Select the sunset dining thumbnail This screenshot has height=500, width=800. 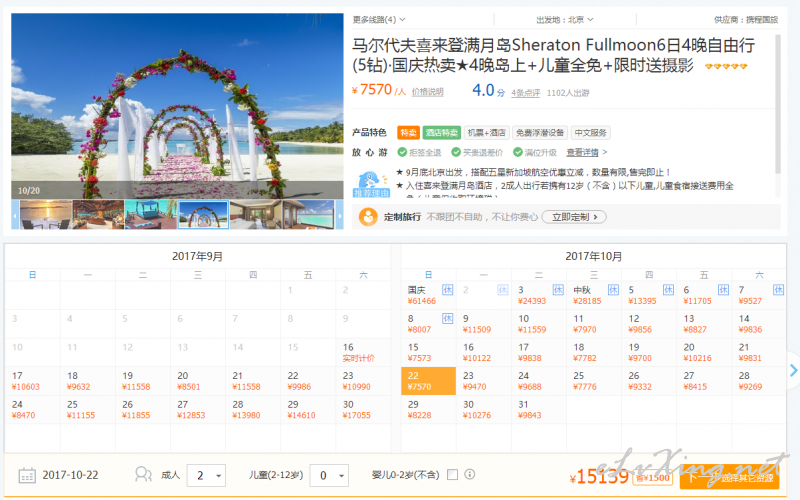[46, 214]
